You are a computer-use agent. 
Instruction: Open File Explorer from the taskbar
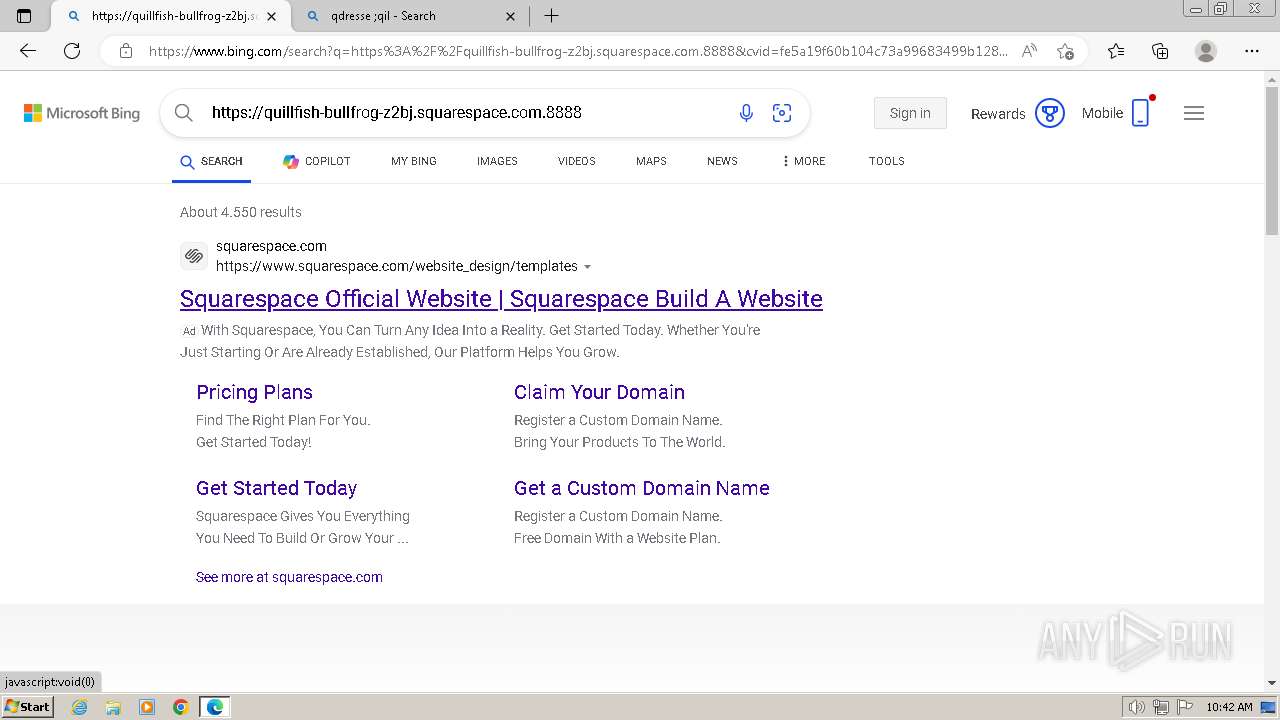click(x=113, y=707)
